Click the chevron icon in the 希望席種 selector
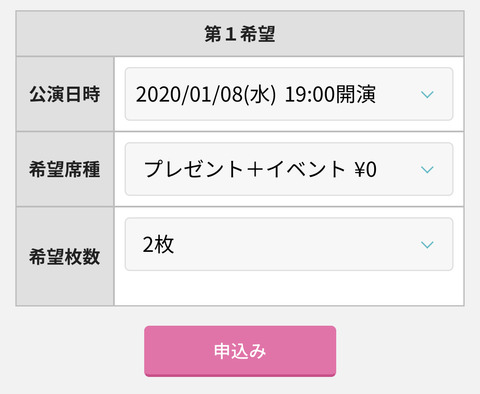 (x=427, y=169)
